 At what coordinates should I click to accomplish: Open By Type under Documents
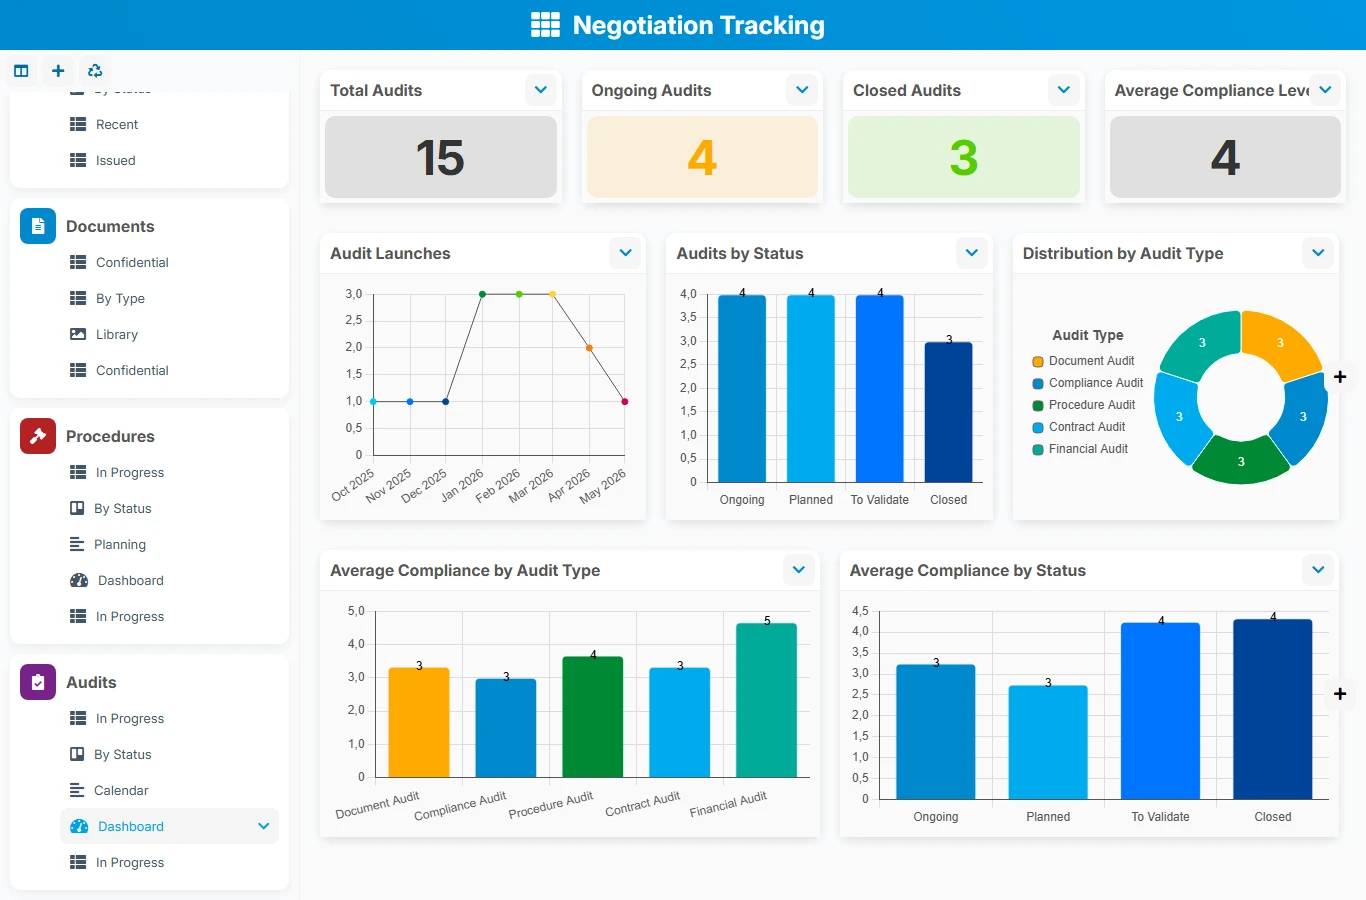[120, 298]
